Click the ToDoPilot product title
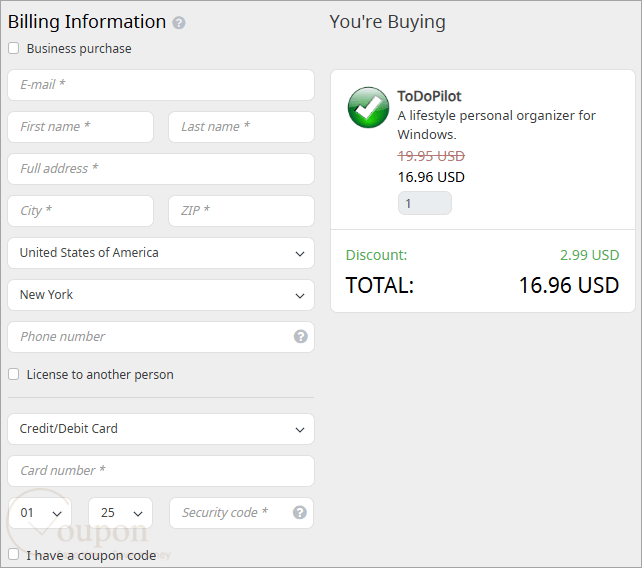This screenshot has height=568, width=642. pos(429,96)
